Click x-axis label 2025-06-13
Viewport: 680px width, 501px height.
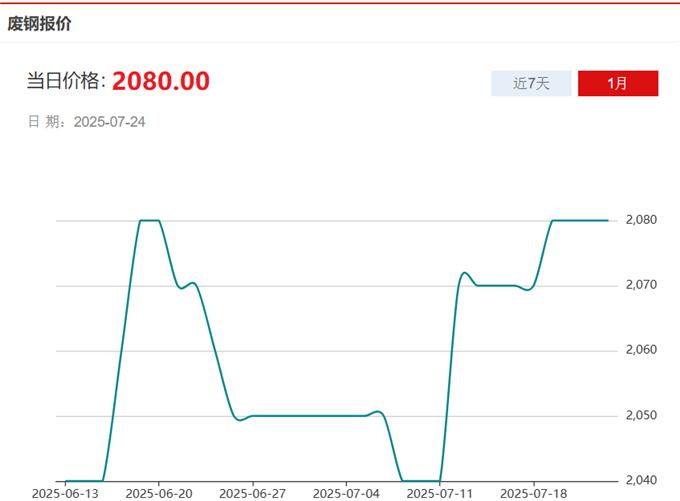(65, 494)
